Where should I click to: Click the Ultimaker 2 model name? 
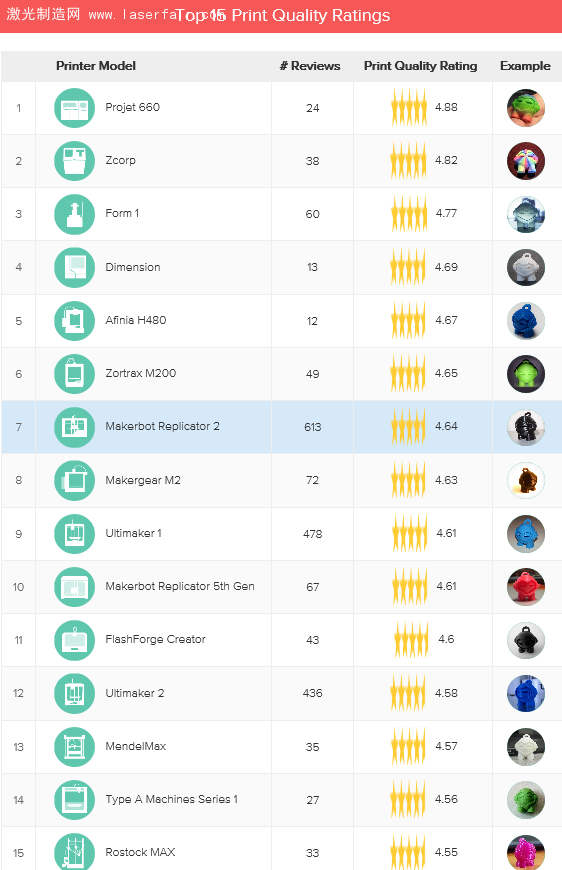tap(135, 693)
